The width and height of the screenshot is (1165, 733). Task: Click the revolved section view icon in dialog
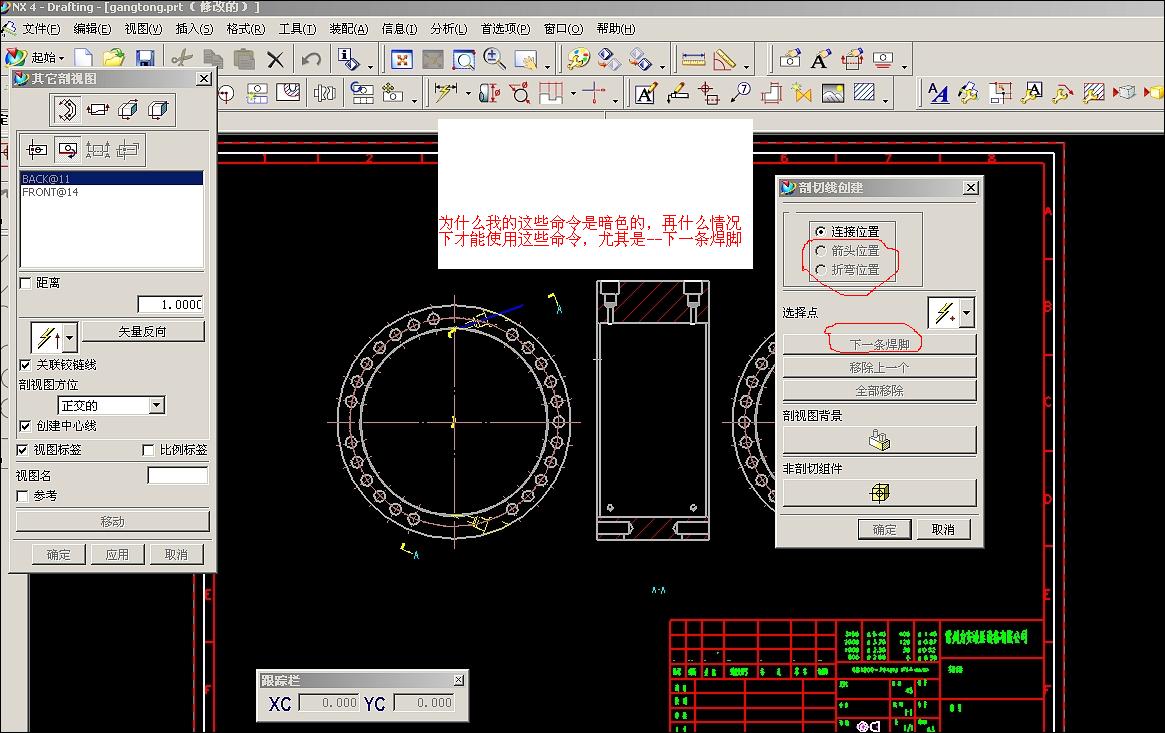point(67,110)
